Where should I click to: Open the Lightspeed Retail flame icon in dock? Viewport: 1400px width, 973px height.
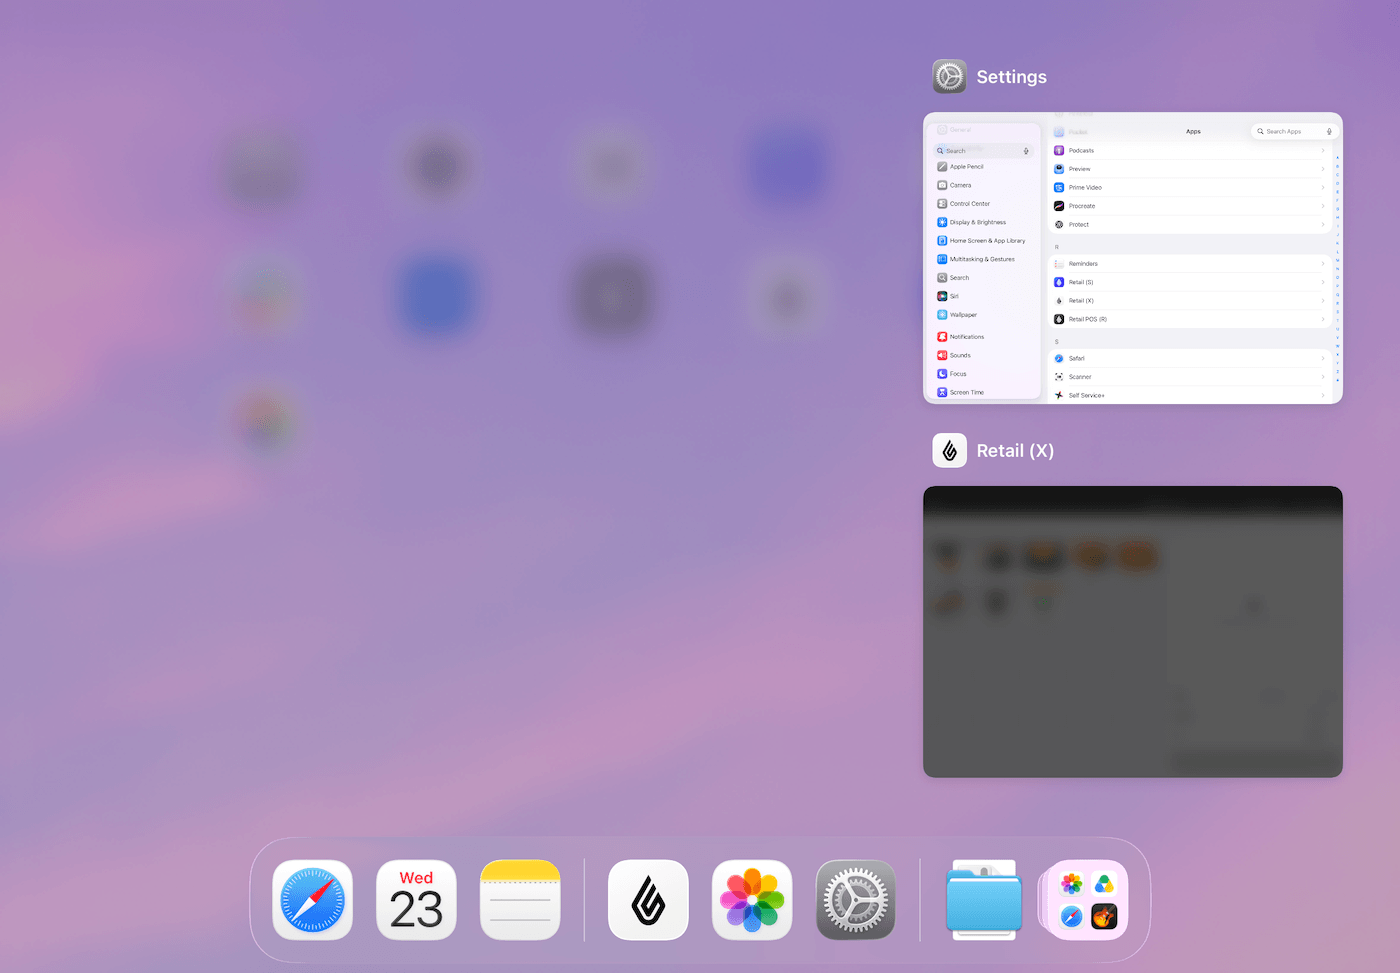[648, 900]
